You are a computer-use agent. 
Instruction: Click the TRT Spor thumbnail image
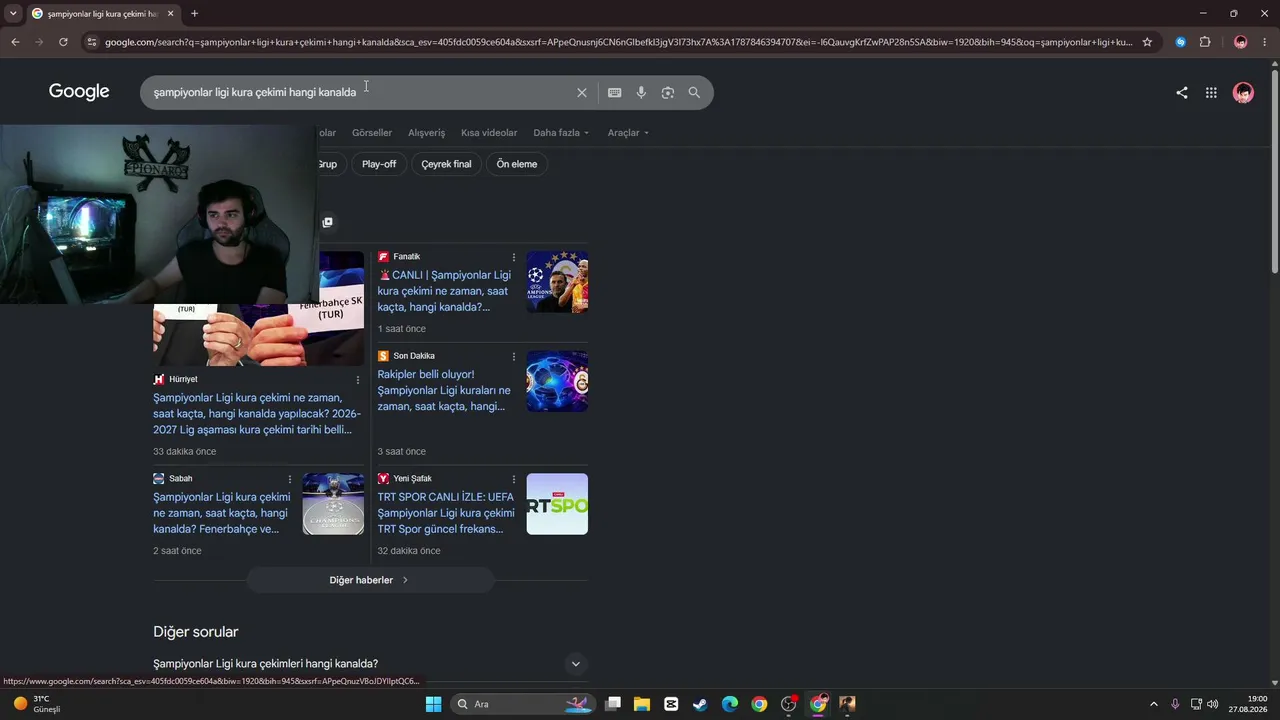[557, 504]
